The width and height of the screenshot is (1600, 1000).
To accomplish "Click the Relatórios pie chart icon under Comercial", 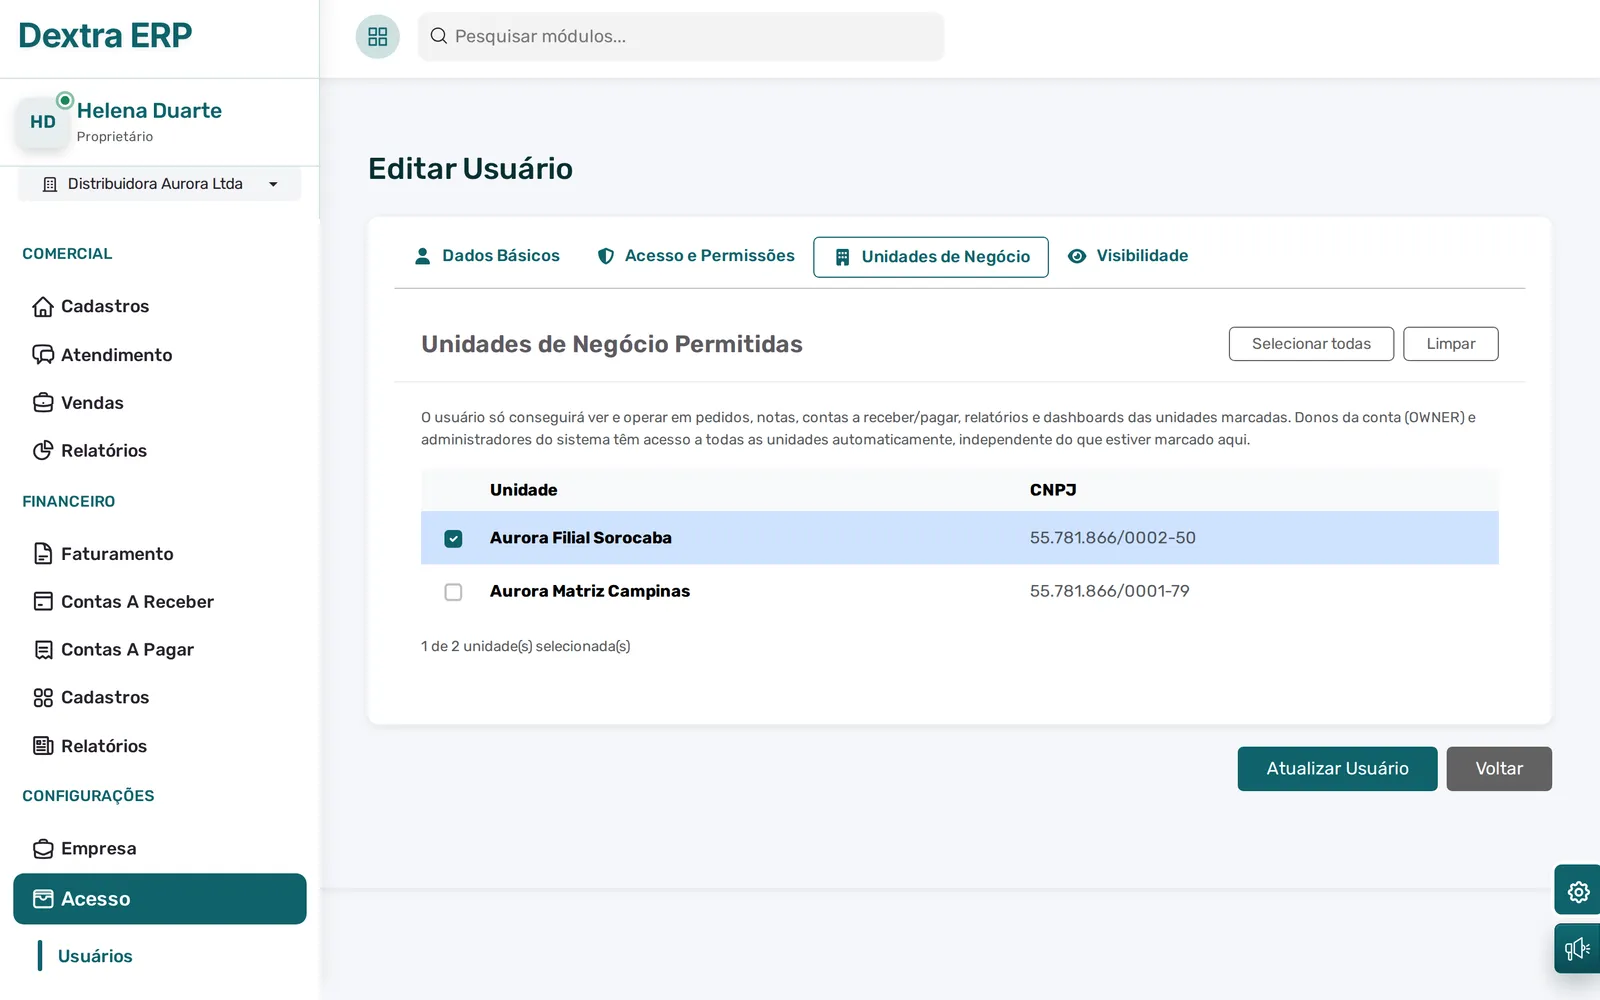I will click(x=43, y=451).
